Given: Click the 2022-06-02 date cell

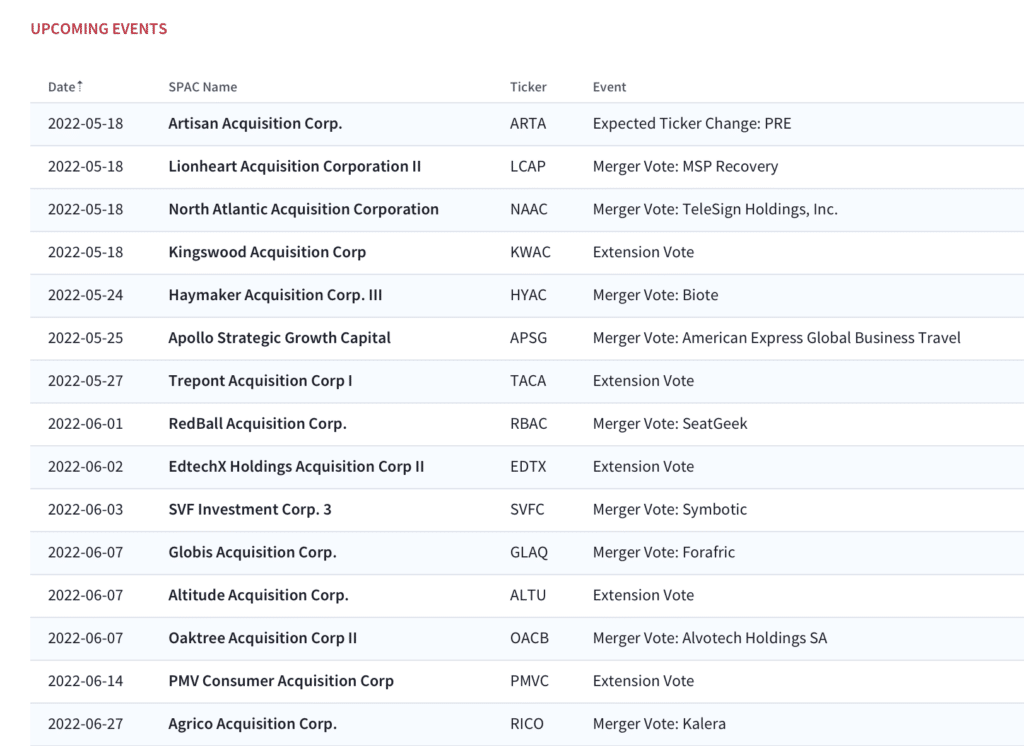Looking at the screenshot, I should [86, 466].
